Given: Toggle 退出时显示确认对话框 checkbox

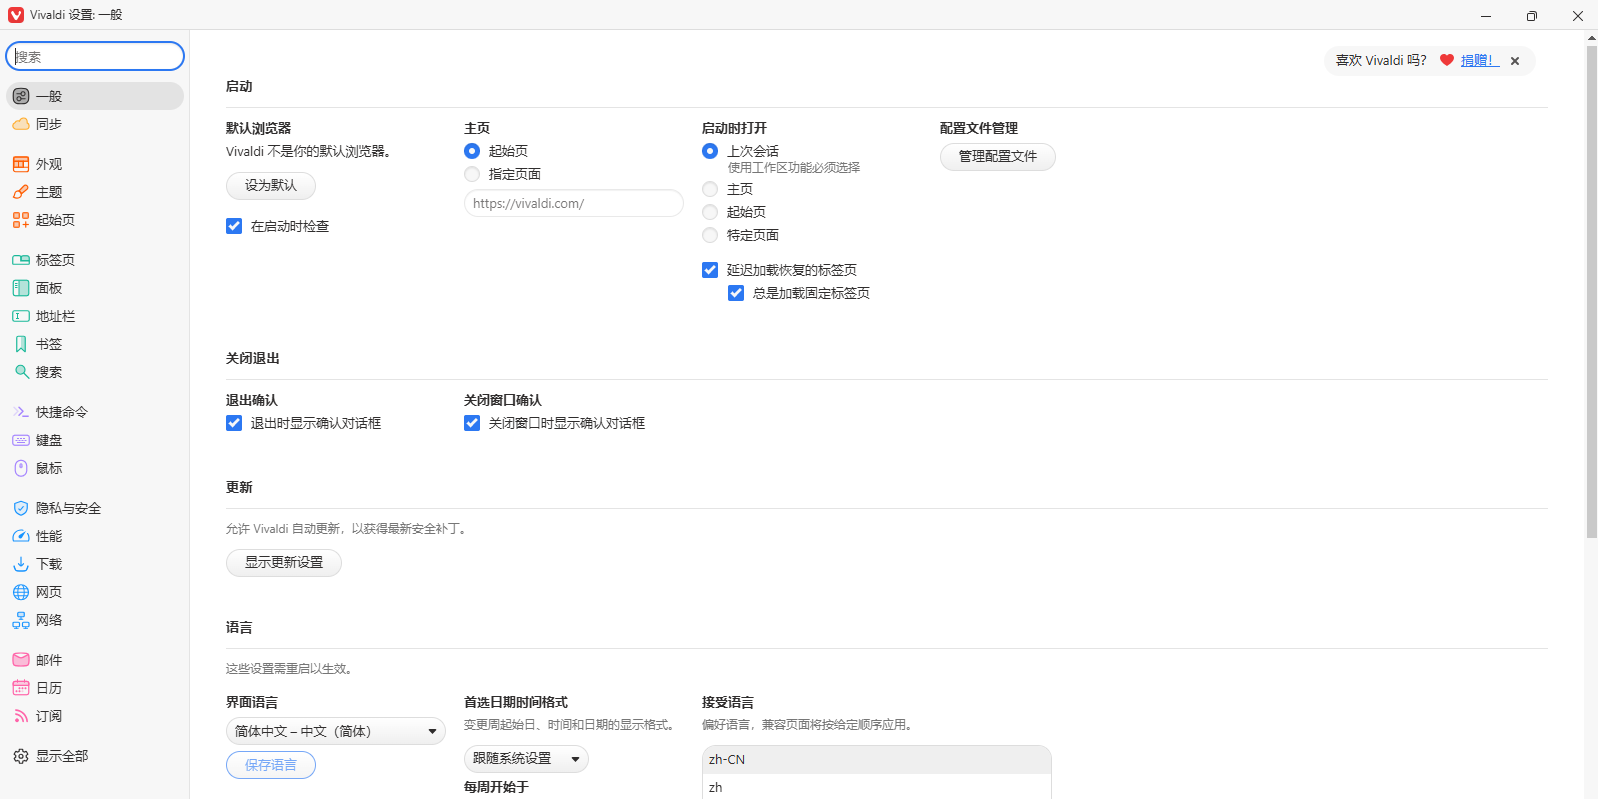Looking at the screenshot, I should click(234, 423).
